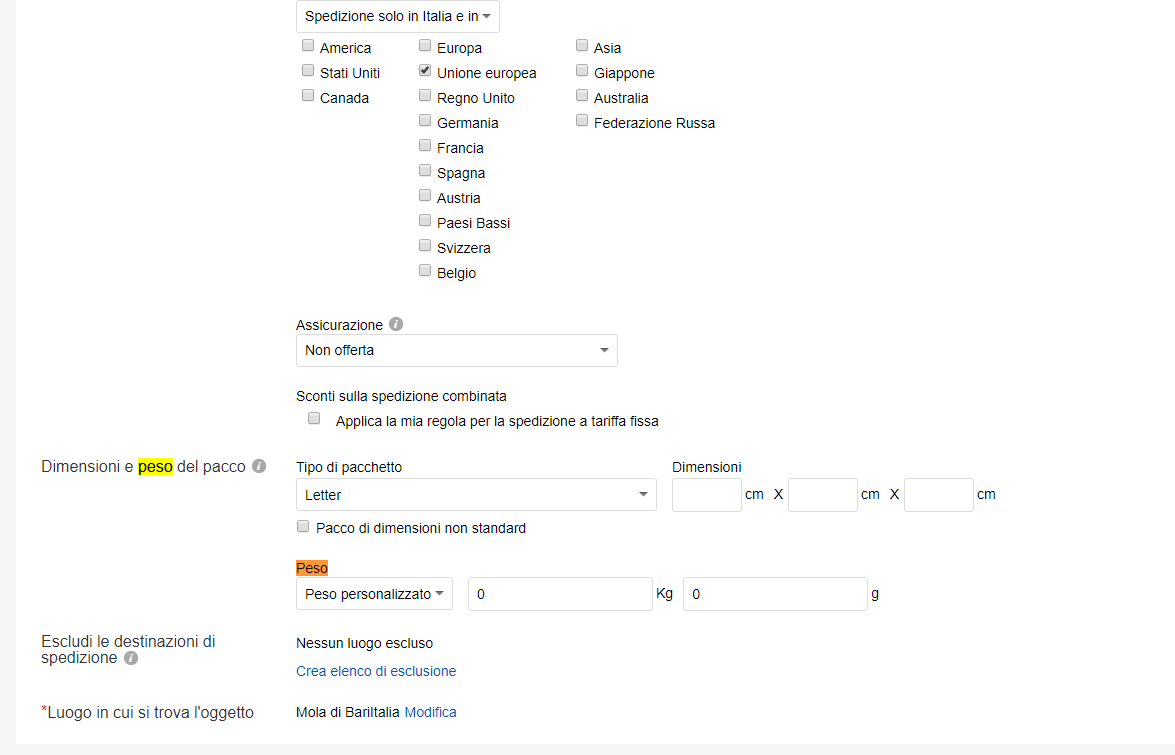Click the Crea elenco di esclusione link
The width and height of the screenshot is (1175, 755).
click(x=376, y=671)
